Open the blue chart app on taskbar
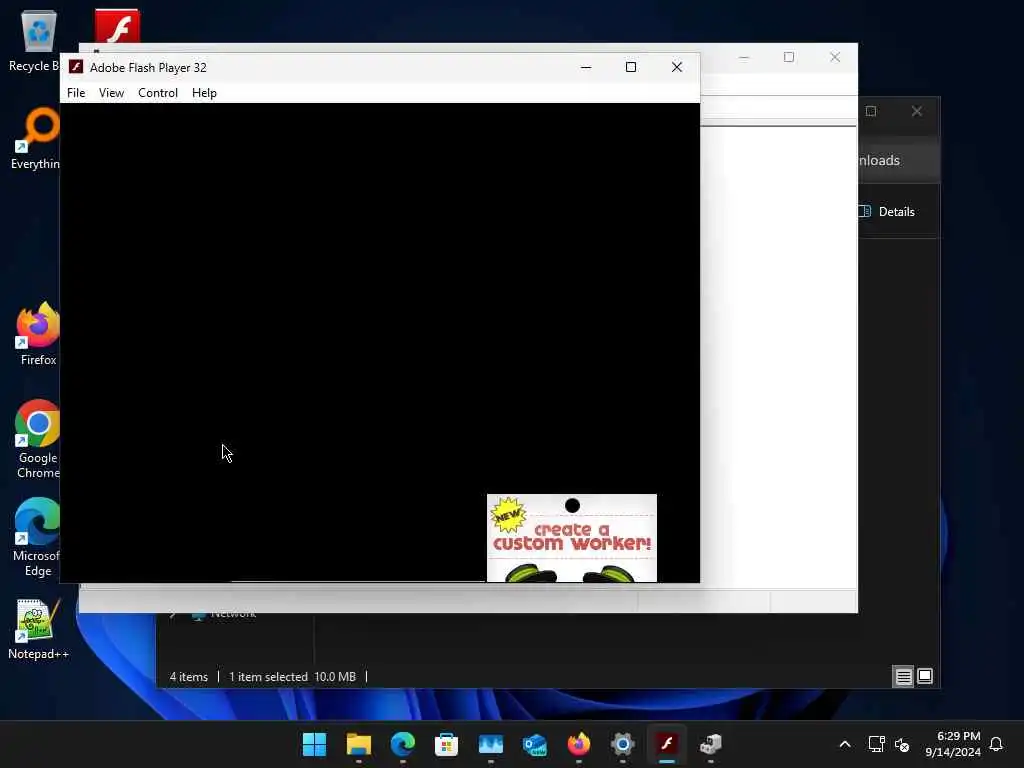1024x768 pixels. [490, 744]
